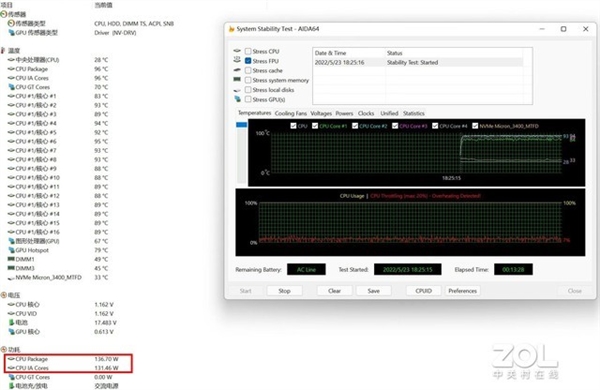Click the Stability Test Started log entry

point(418,62)
